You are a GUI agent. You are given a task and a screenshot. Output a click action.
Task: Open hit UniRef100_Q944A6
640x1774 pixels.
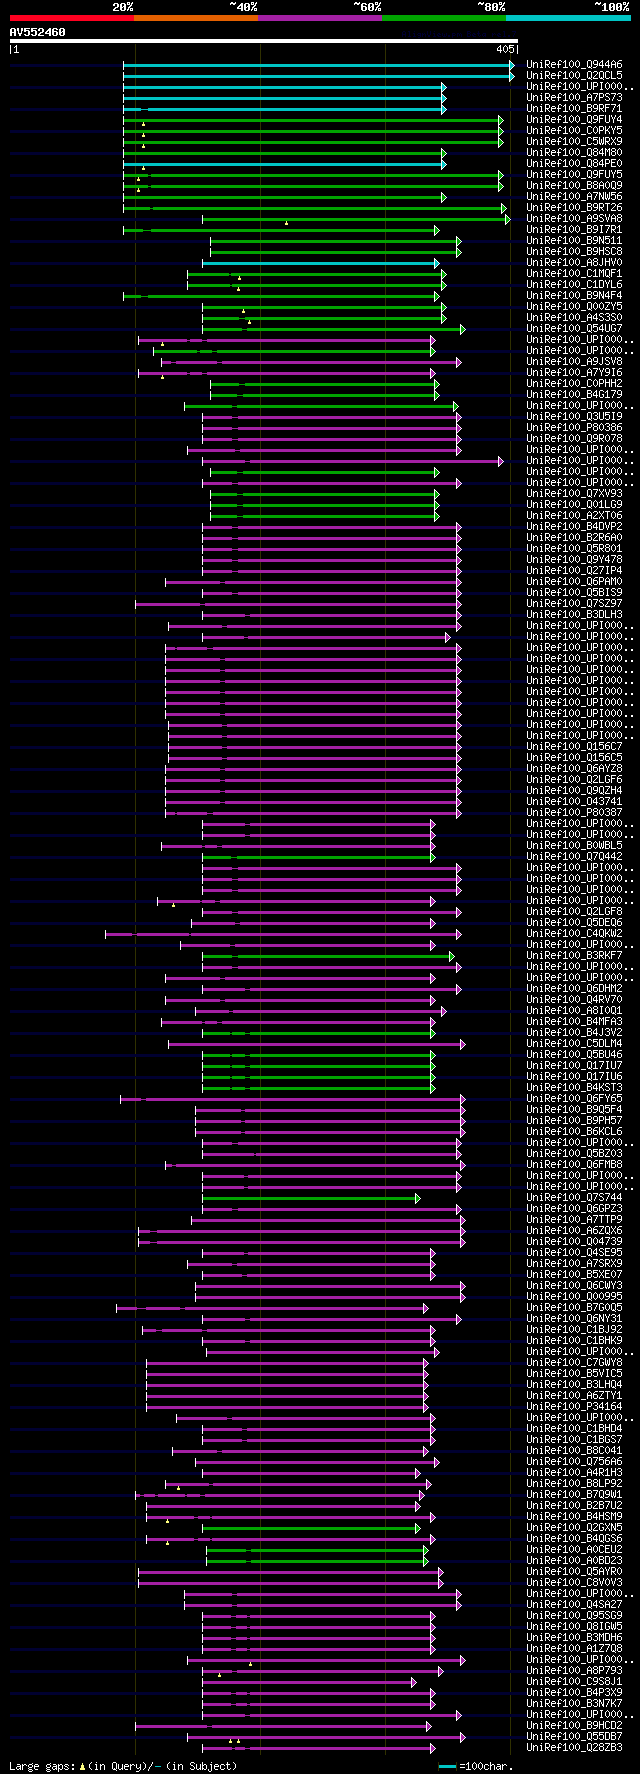(574, 65)
